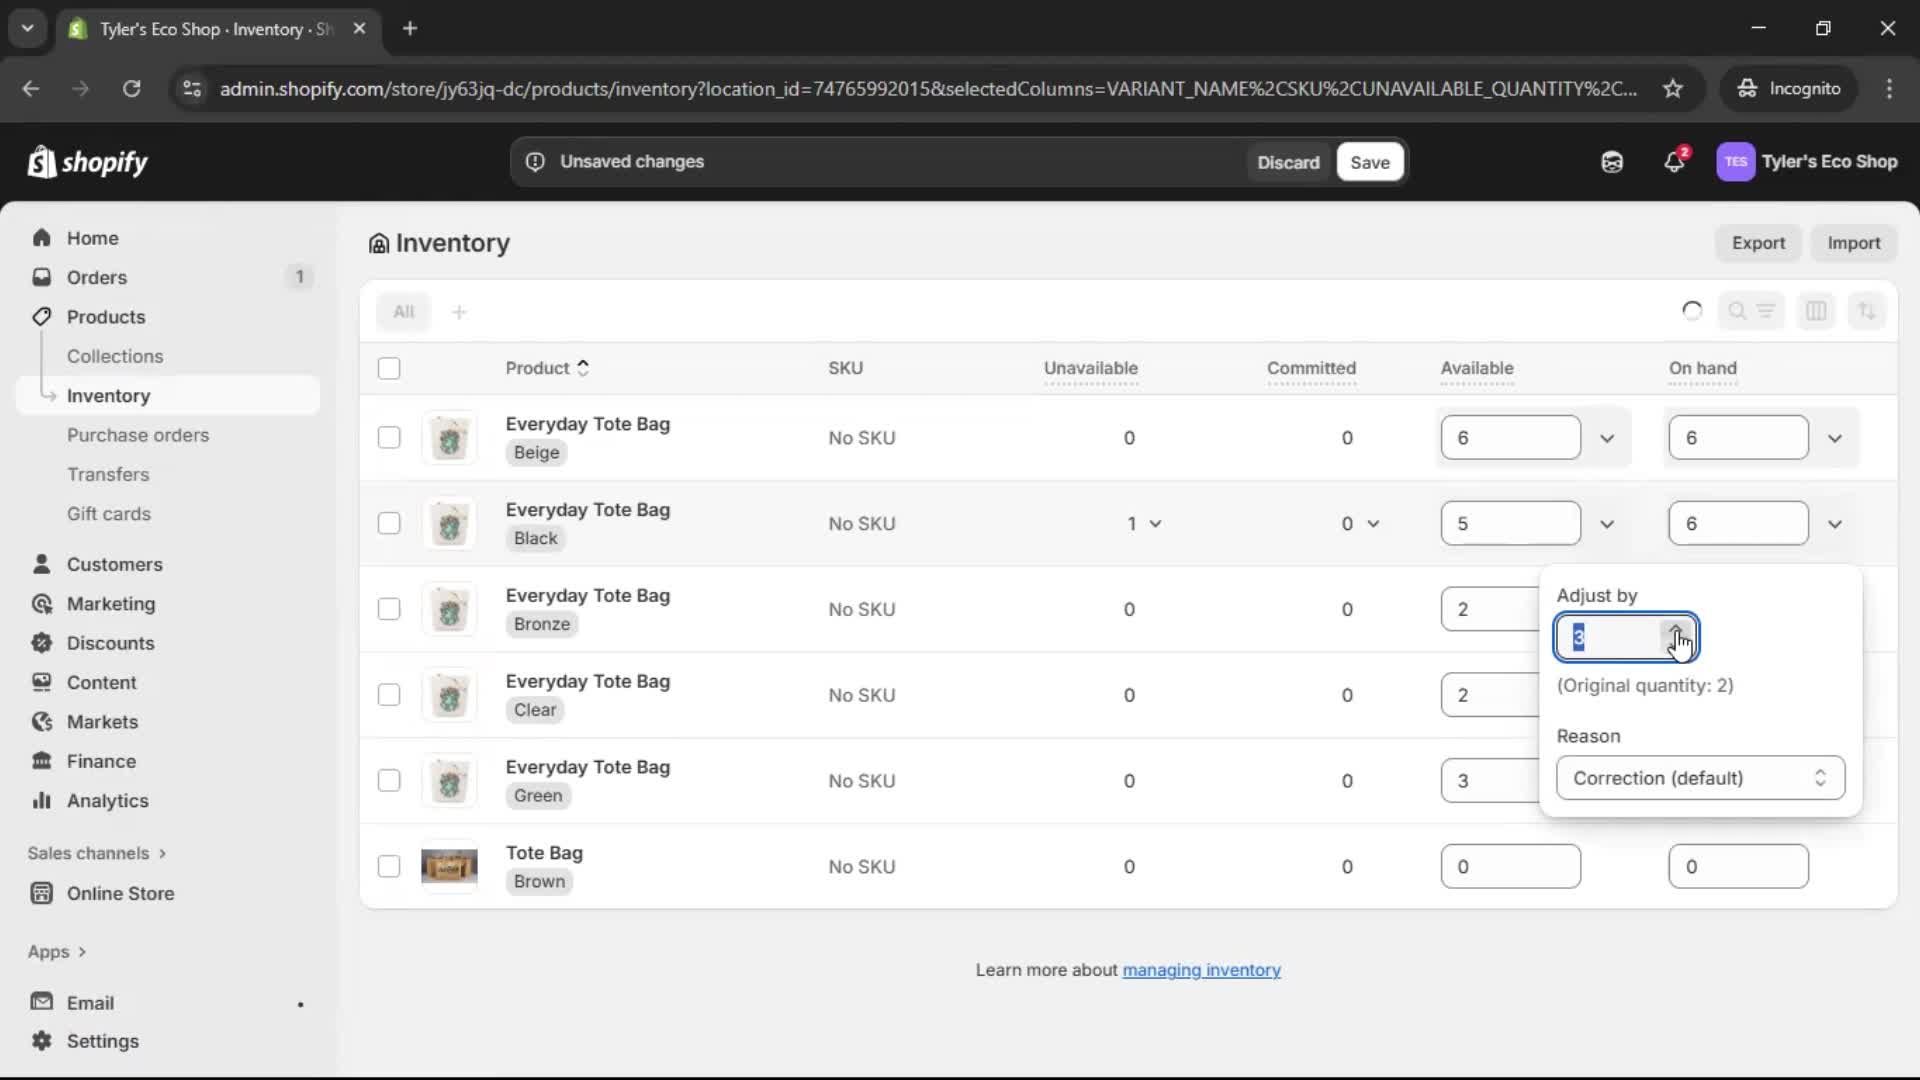1920x1080 pixels.
Task: Open the edit columns icon
Action: 1817,311
